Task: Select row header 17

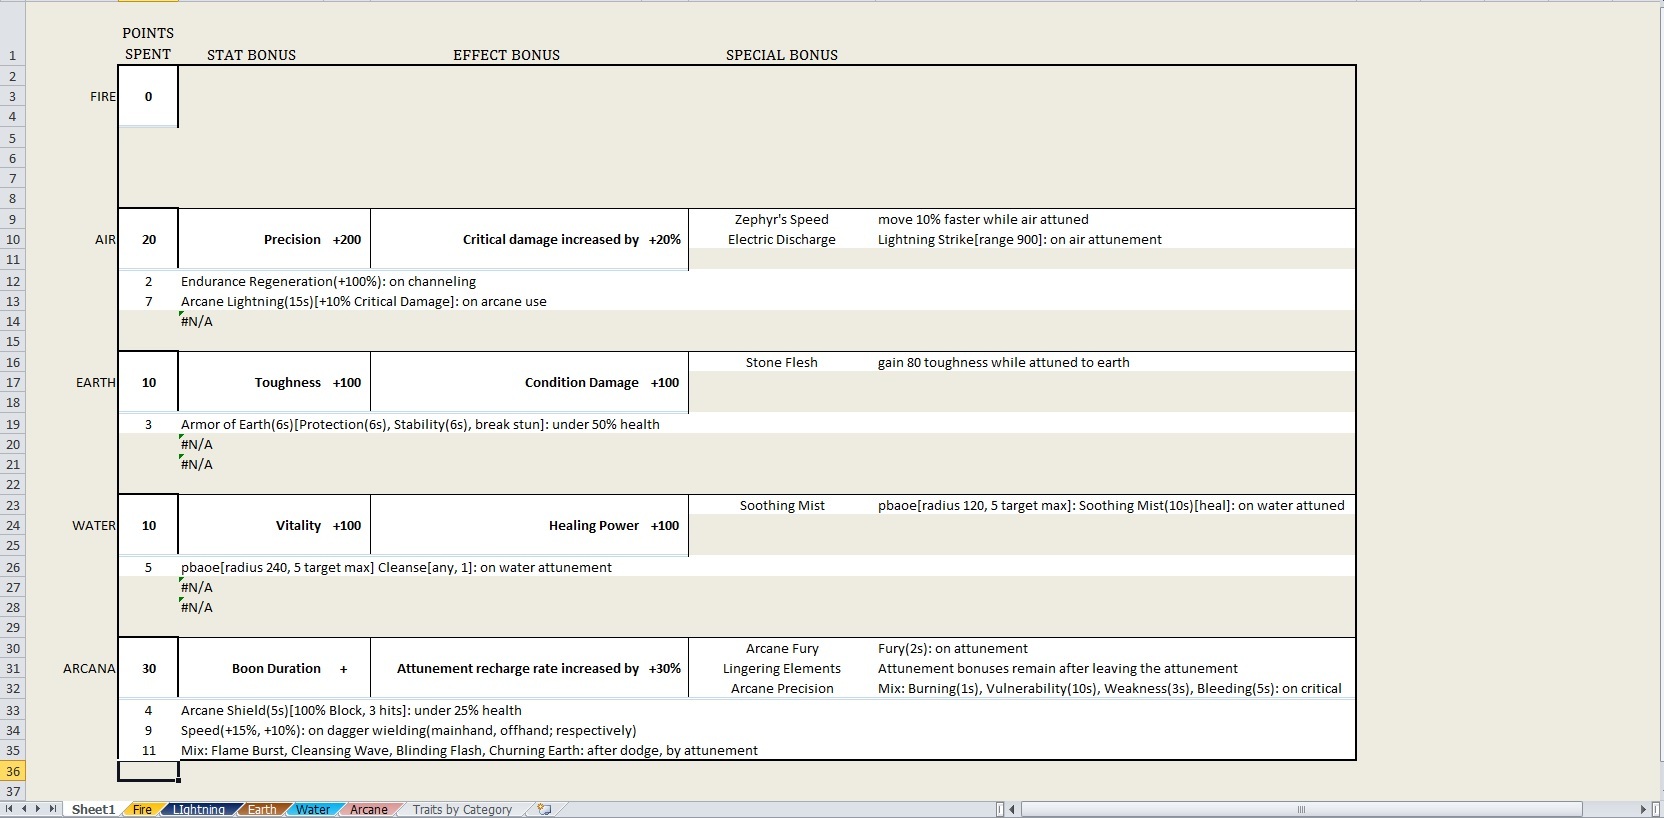Action: click(13, 382)
